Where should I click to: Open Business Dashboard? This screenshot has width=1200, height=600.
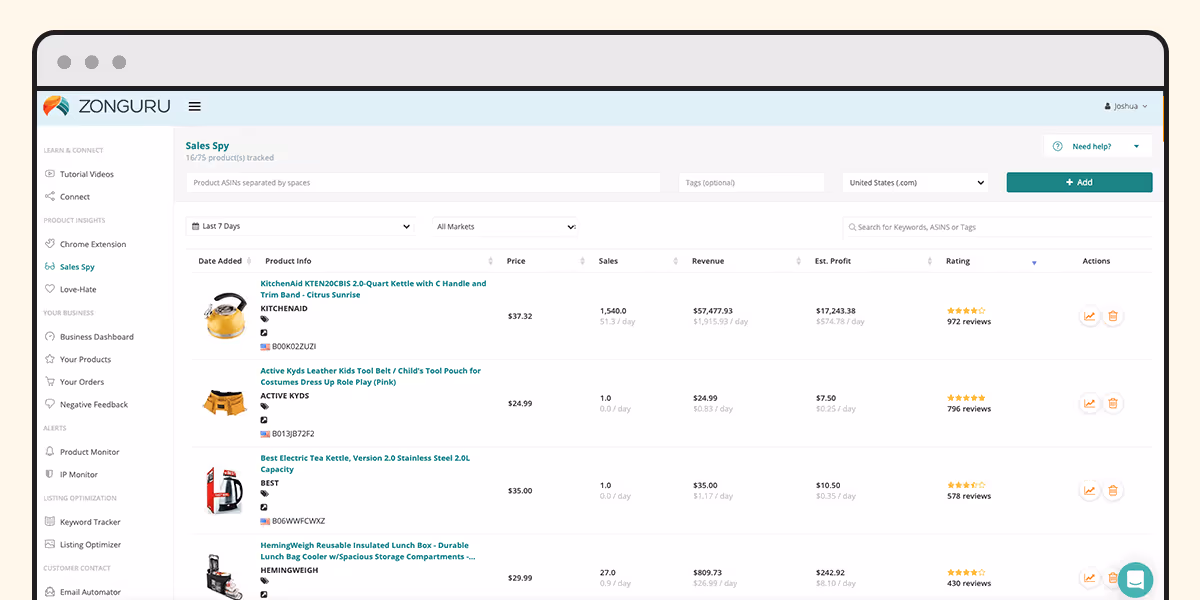point(97,337)
